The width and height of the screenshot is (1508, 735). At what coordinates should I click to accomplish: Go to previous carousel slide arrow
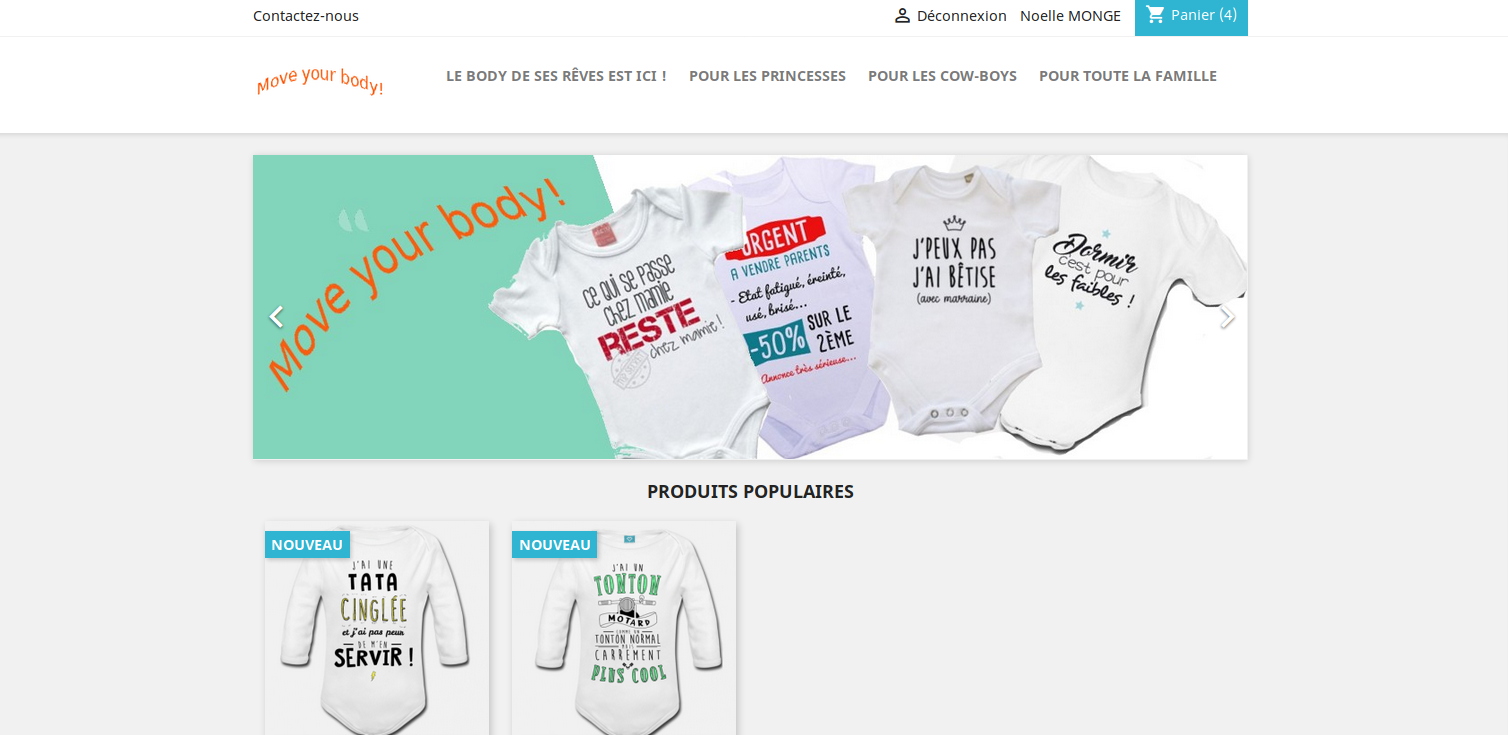276,317
